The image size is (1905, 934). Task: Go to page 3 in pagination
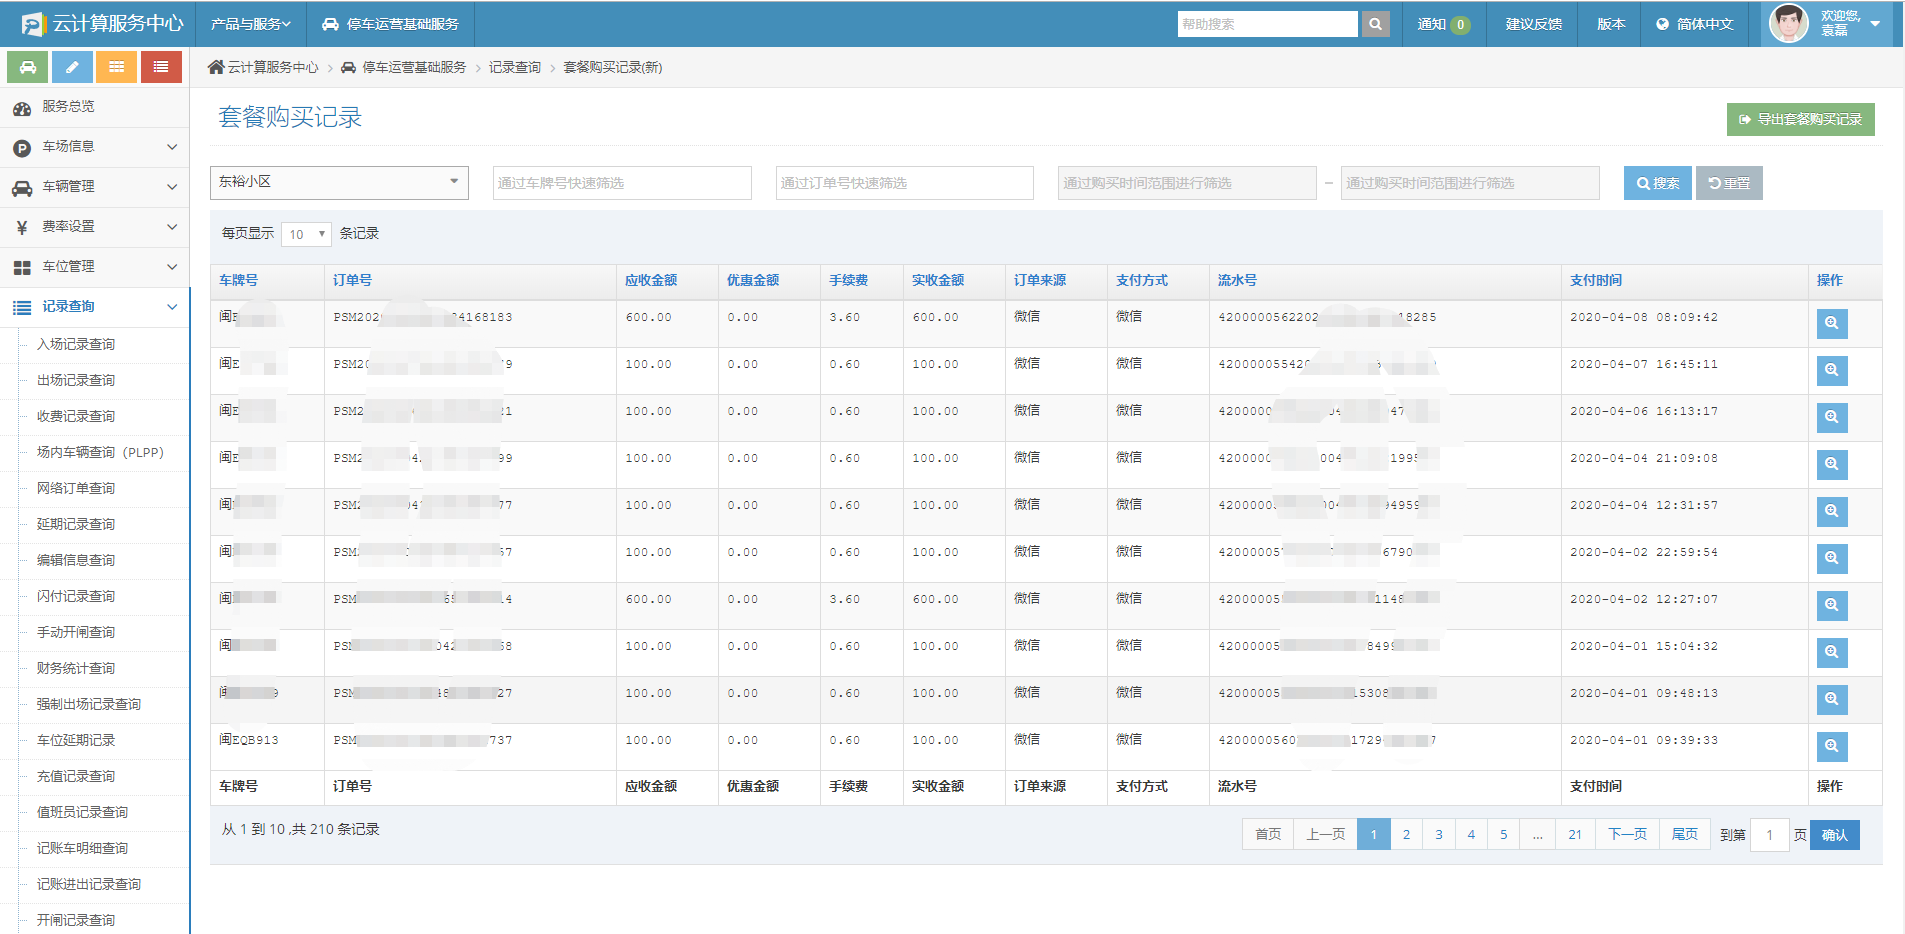point(1439,834)
